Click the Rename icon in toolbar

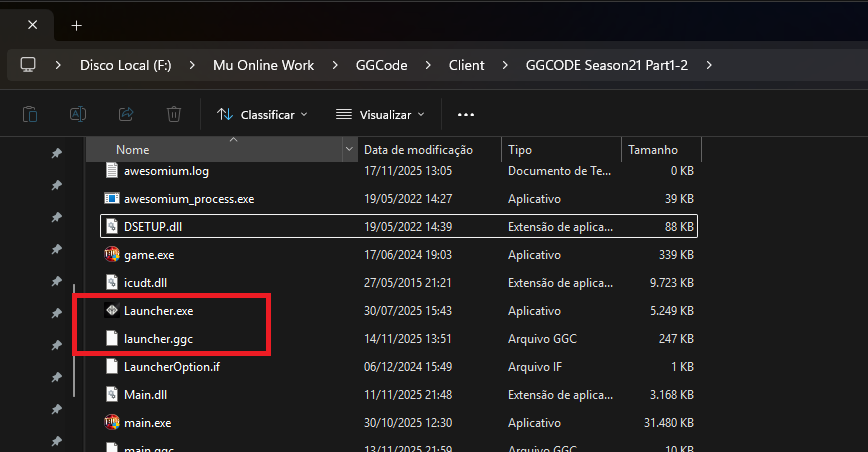[x=78, y=115]
